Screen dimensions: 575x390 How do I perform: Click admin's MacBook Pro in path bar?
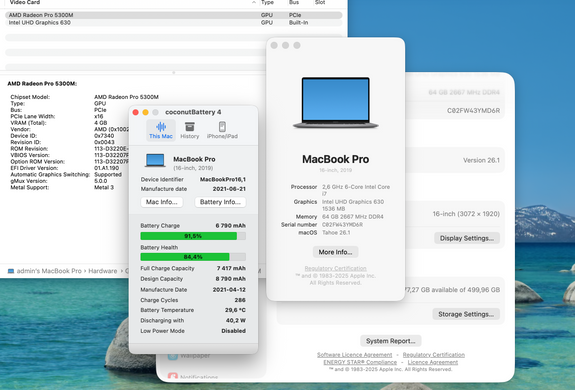(49, 271)
